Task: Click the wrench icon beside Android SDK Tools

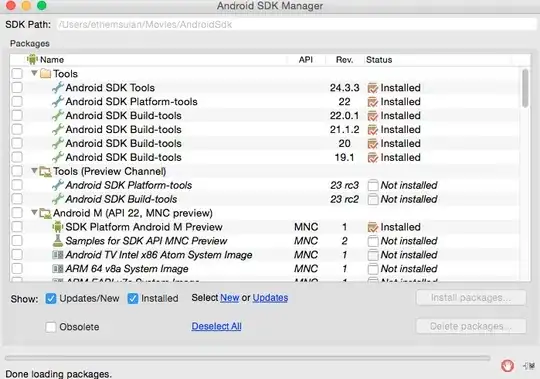Action: [x=58, y=87]
